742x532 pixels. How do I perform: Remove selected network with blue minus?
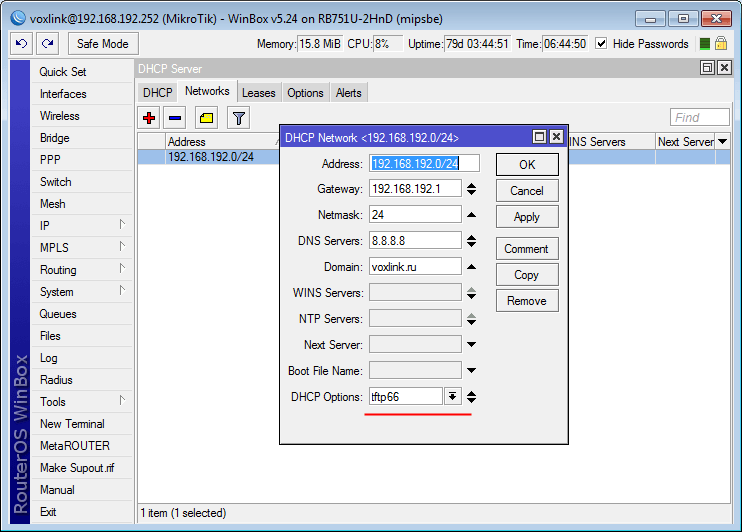[175, 118]
